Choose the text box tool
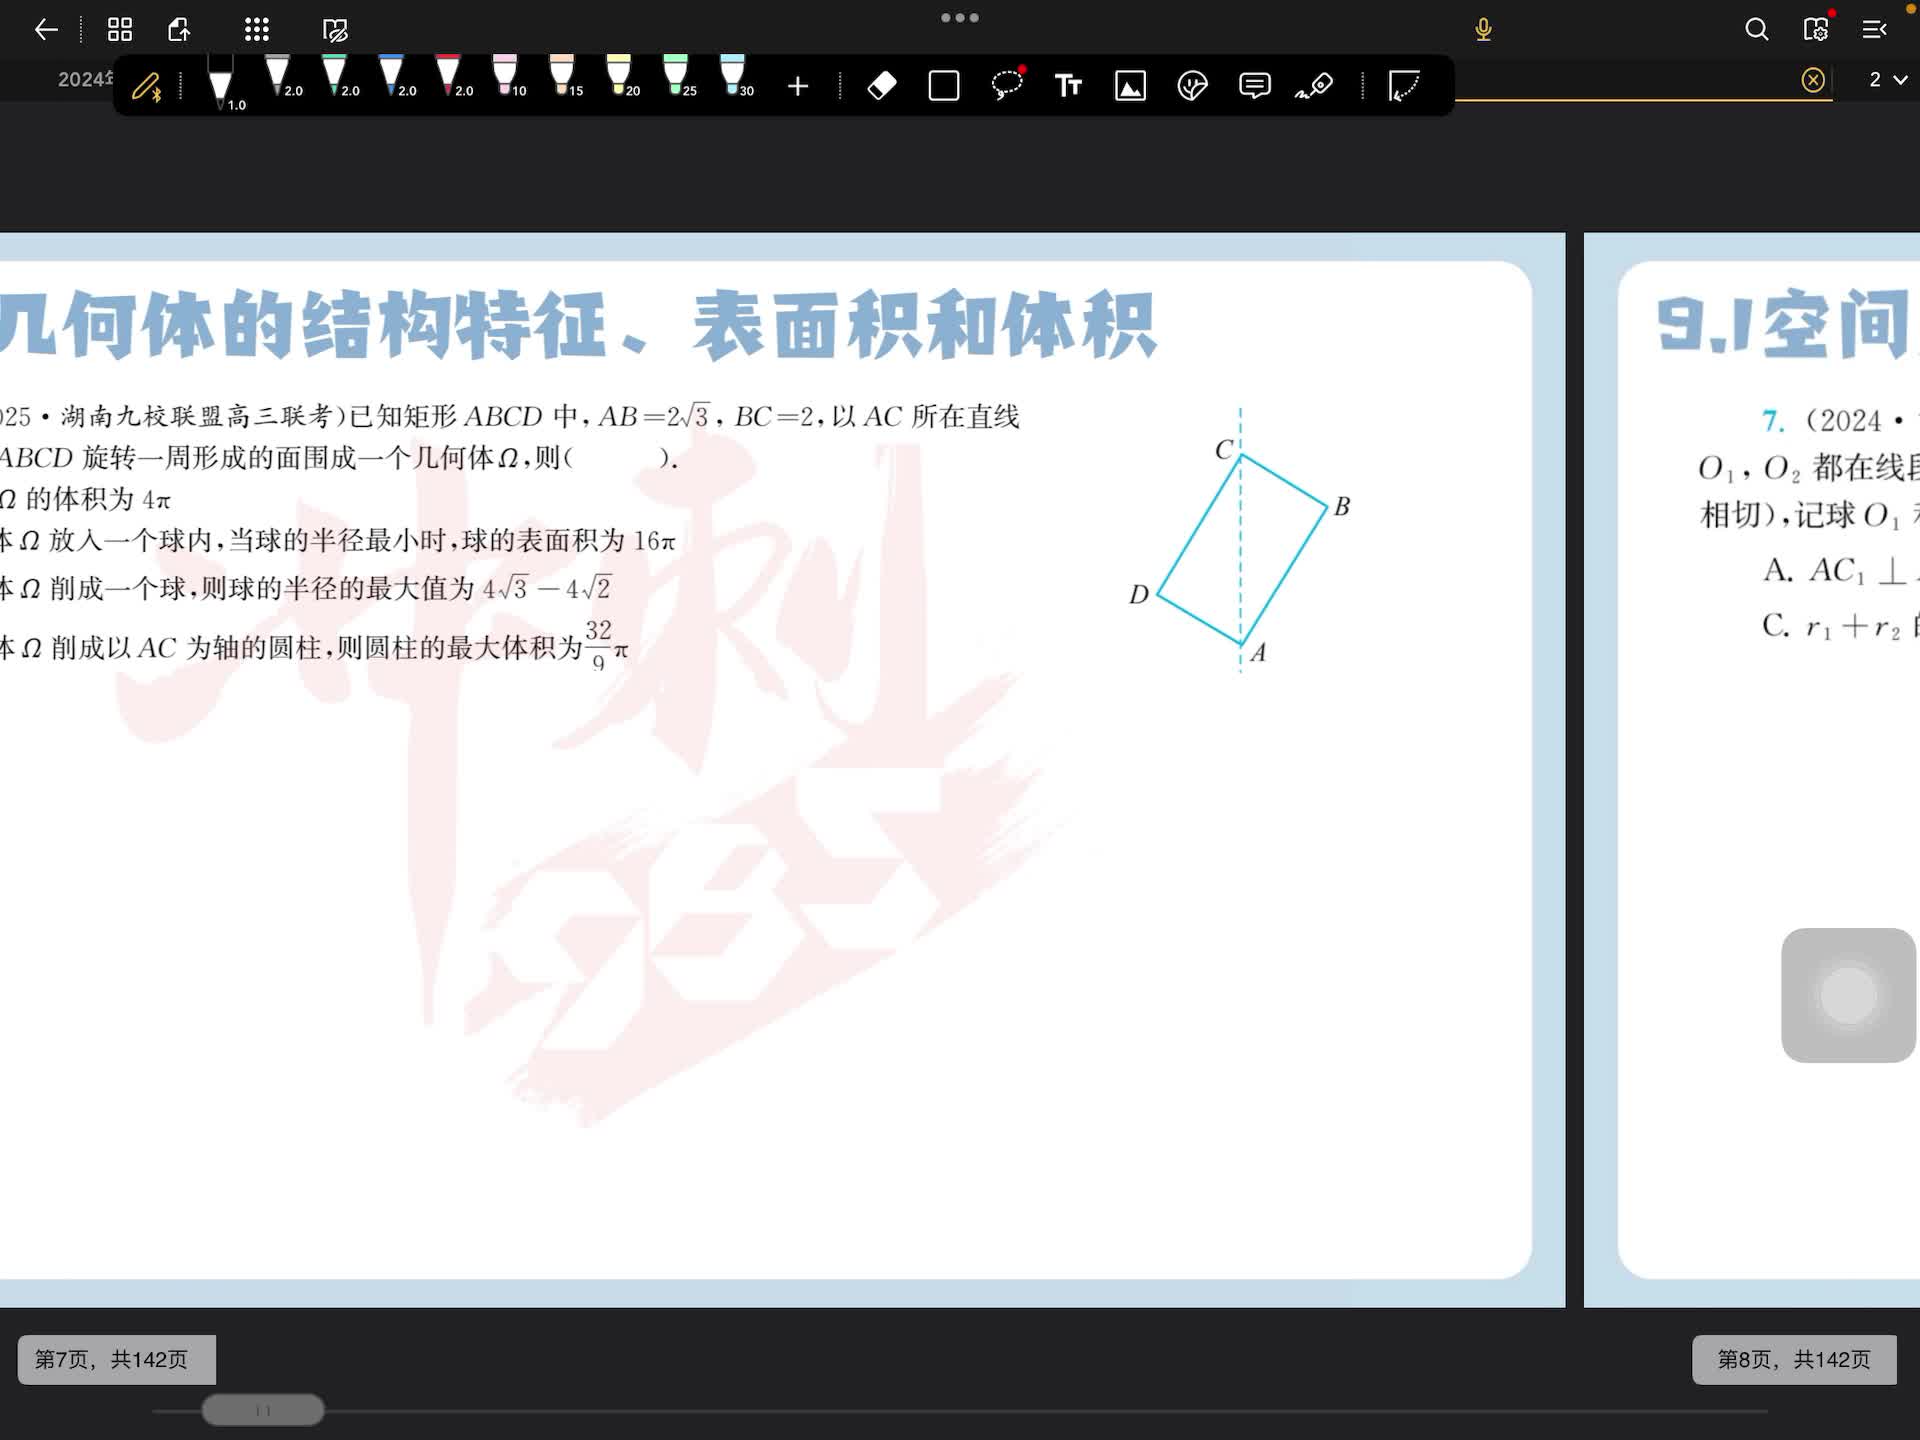Viewport: 1920px width, 1440px height. pyautogui.click(x=1068, y=86)
